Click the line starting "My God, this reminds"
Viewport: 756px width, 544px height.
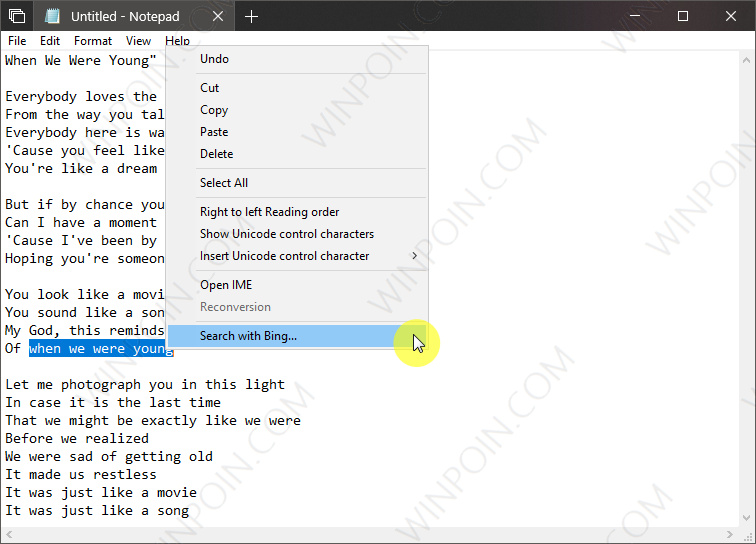[85, 330]
